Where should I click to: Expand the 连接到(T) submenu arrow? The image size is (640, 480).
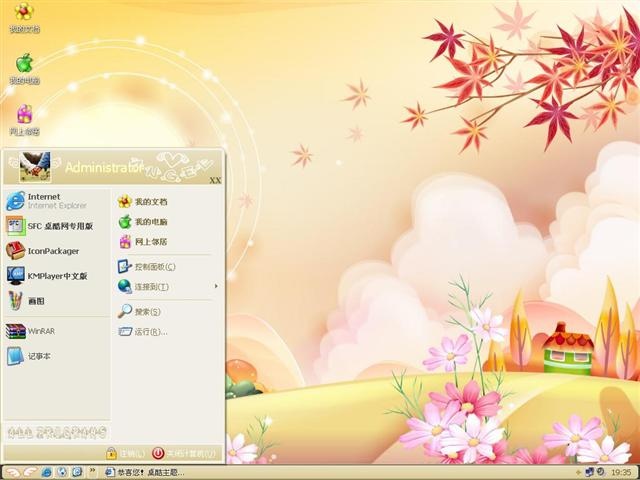[x=216, y=286]
